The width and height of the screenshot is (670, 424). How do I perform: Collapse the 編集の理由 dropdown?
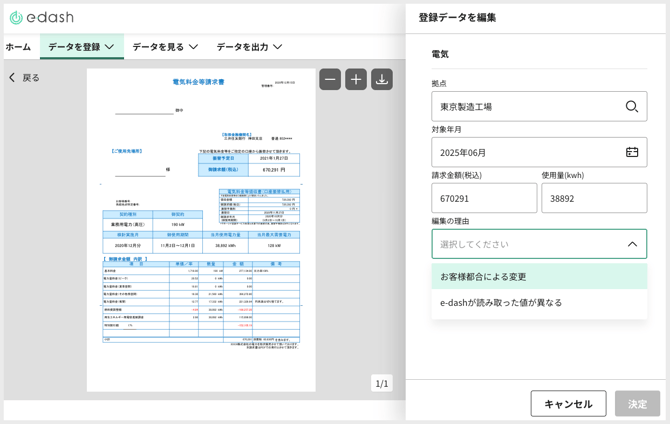click(x=631, y=244)
